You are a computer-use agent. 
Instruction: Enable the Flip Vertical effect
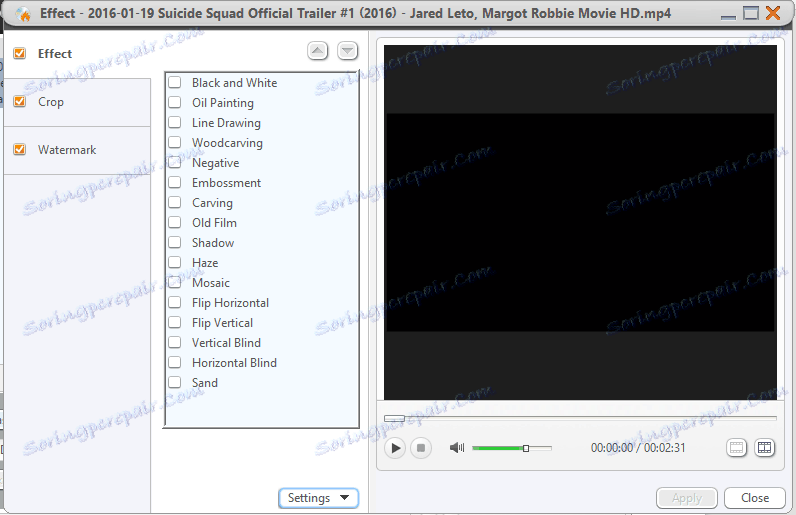pos(175,323)
